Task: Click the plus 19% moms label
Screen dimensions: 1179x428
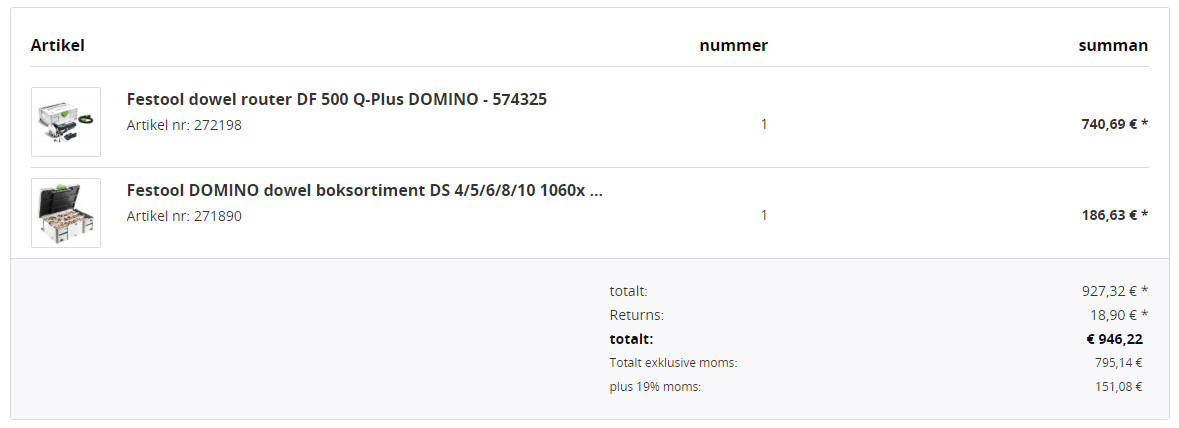Action: (x=655, y=387)
